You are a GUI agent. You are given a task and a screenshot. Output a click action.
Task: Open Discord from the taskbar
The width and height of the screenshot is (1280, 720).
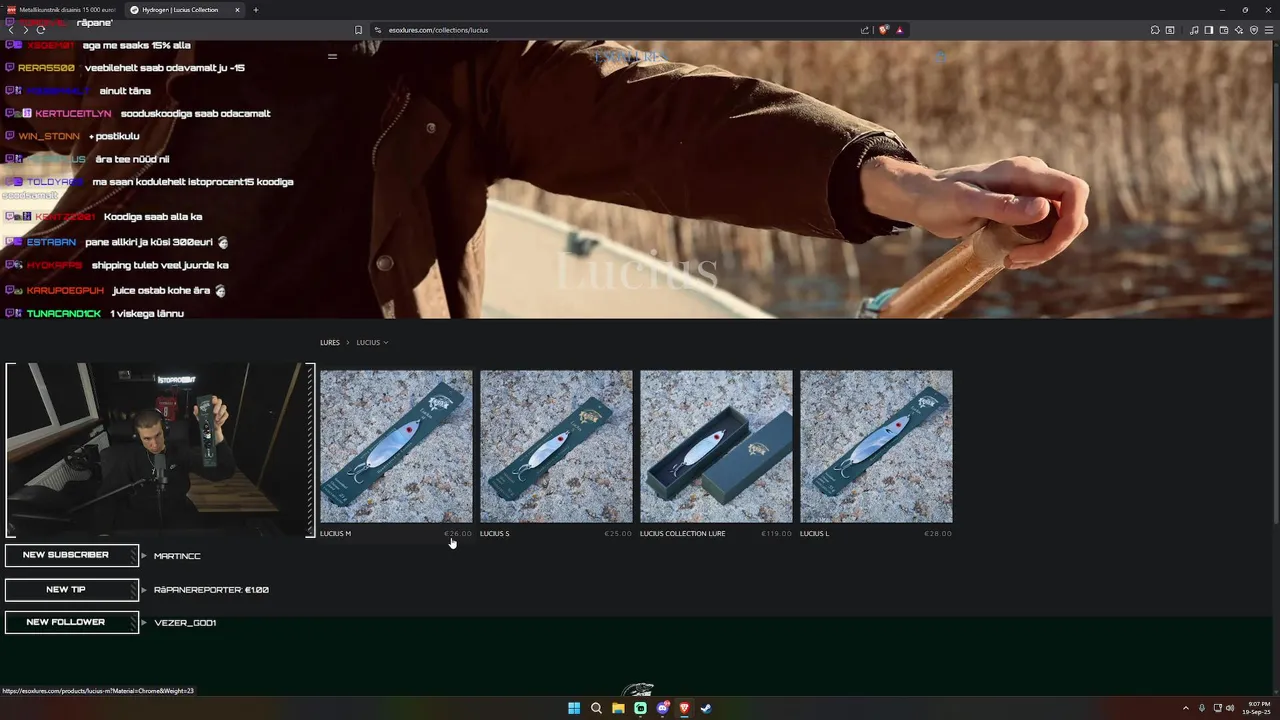tap(662, 708)
